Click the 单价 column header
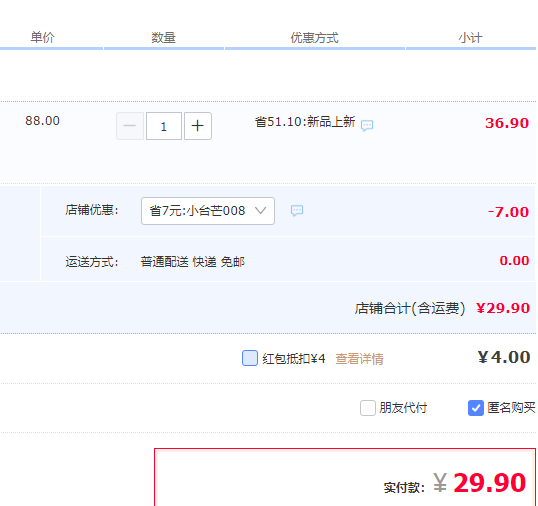Viewport: 538px width, 506px height. point(43,37)
